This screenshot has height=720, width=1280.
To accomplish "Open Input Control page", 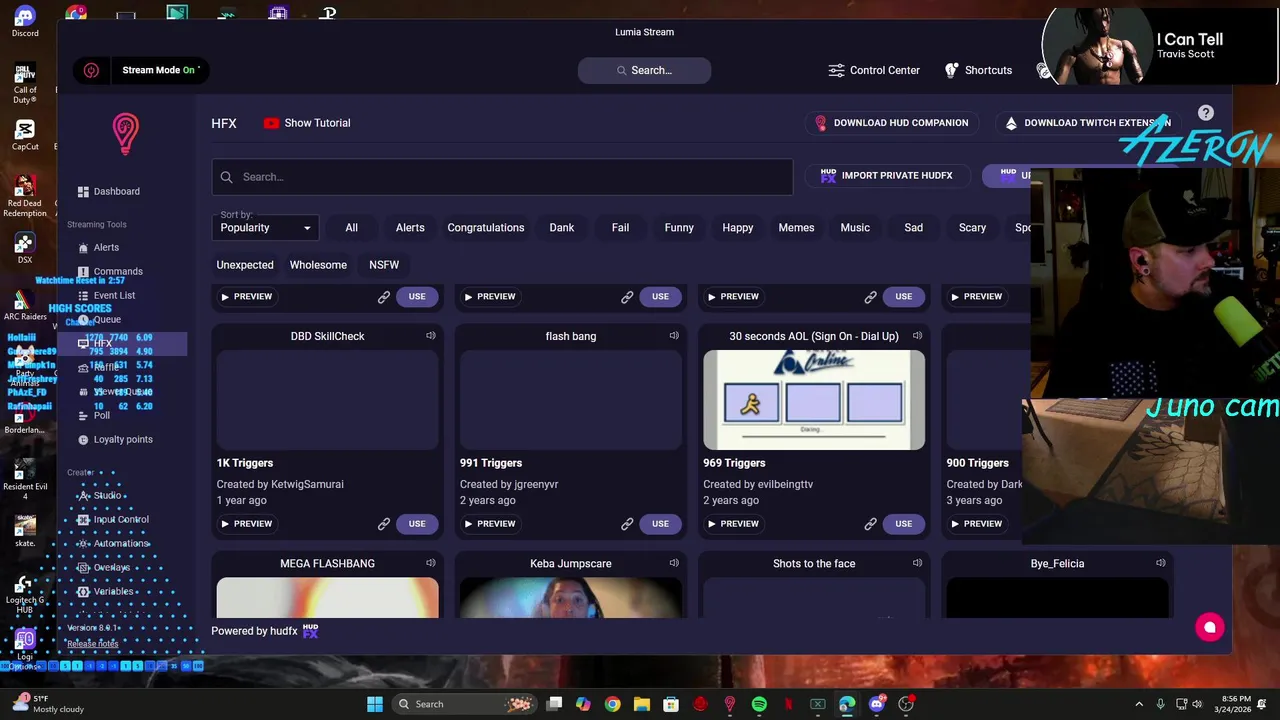I will tap(113, 519).
